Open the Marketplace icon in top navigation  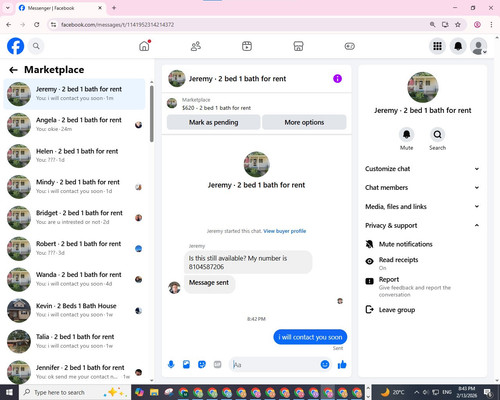(x=298, y=46)
